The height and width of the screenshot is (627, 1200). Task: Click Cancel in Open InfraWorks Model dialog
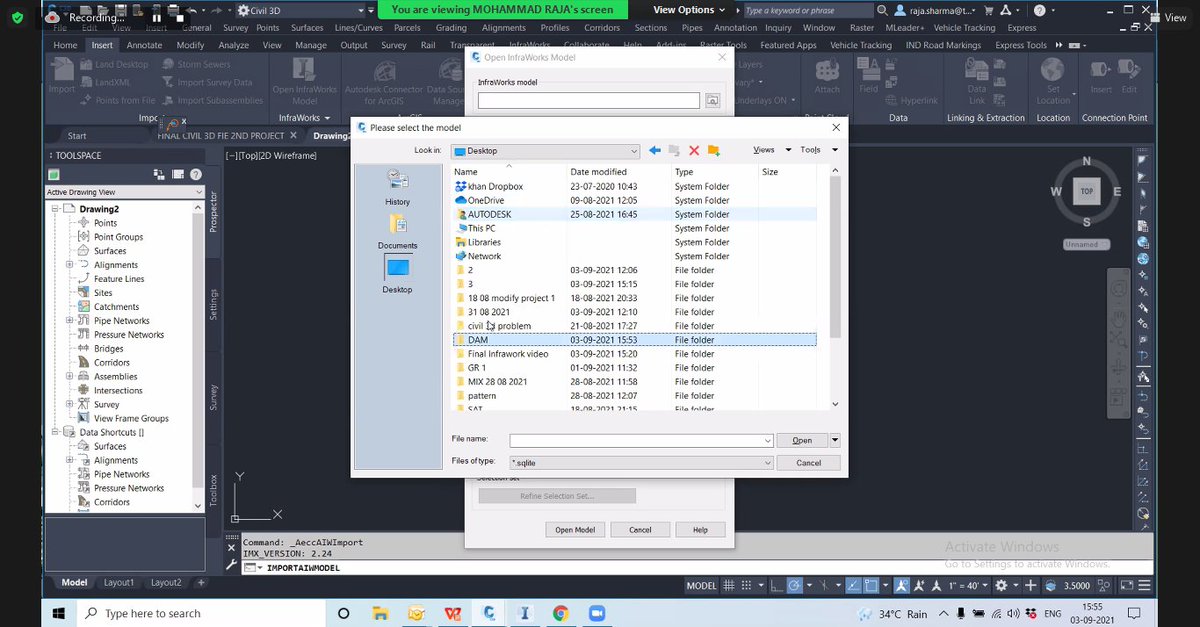tap(640, 530)
